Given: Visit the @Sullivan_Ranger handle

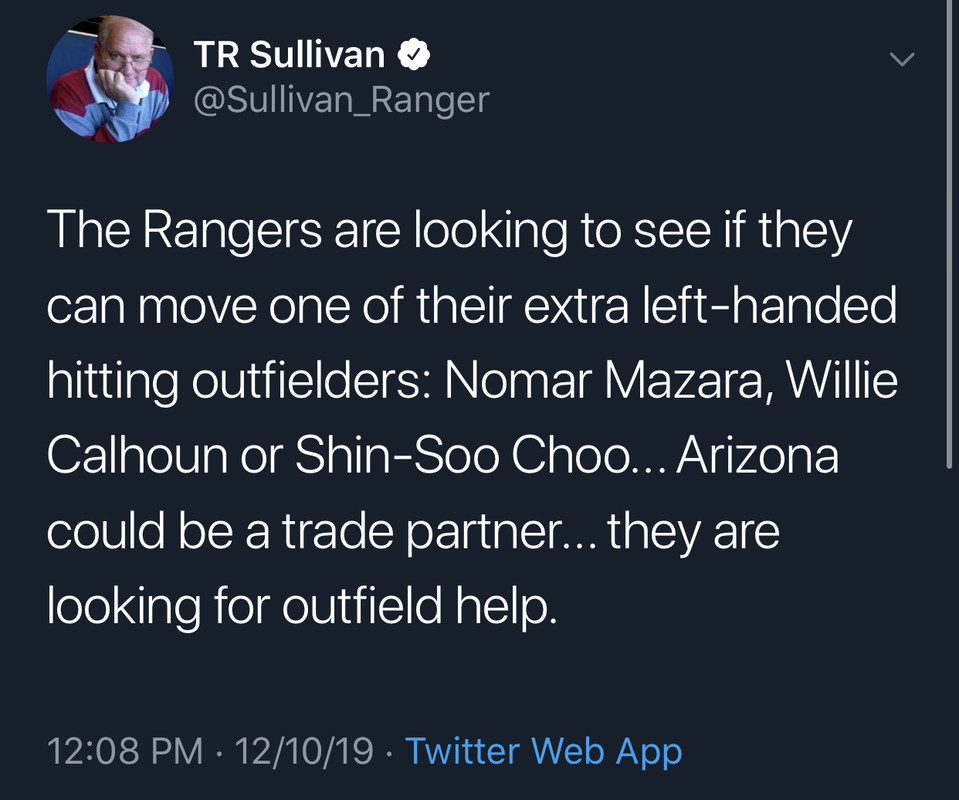Looking at the screenshot, I should [x=341, y=100].
